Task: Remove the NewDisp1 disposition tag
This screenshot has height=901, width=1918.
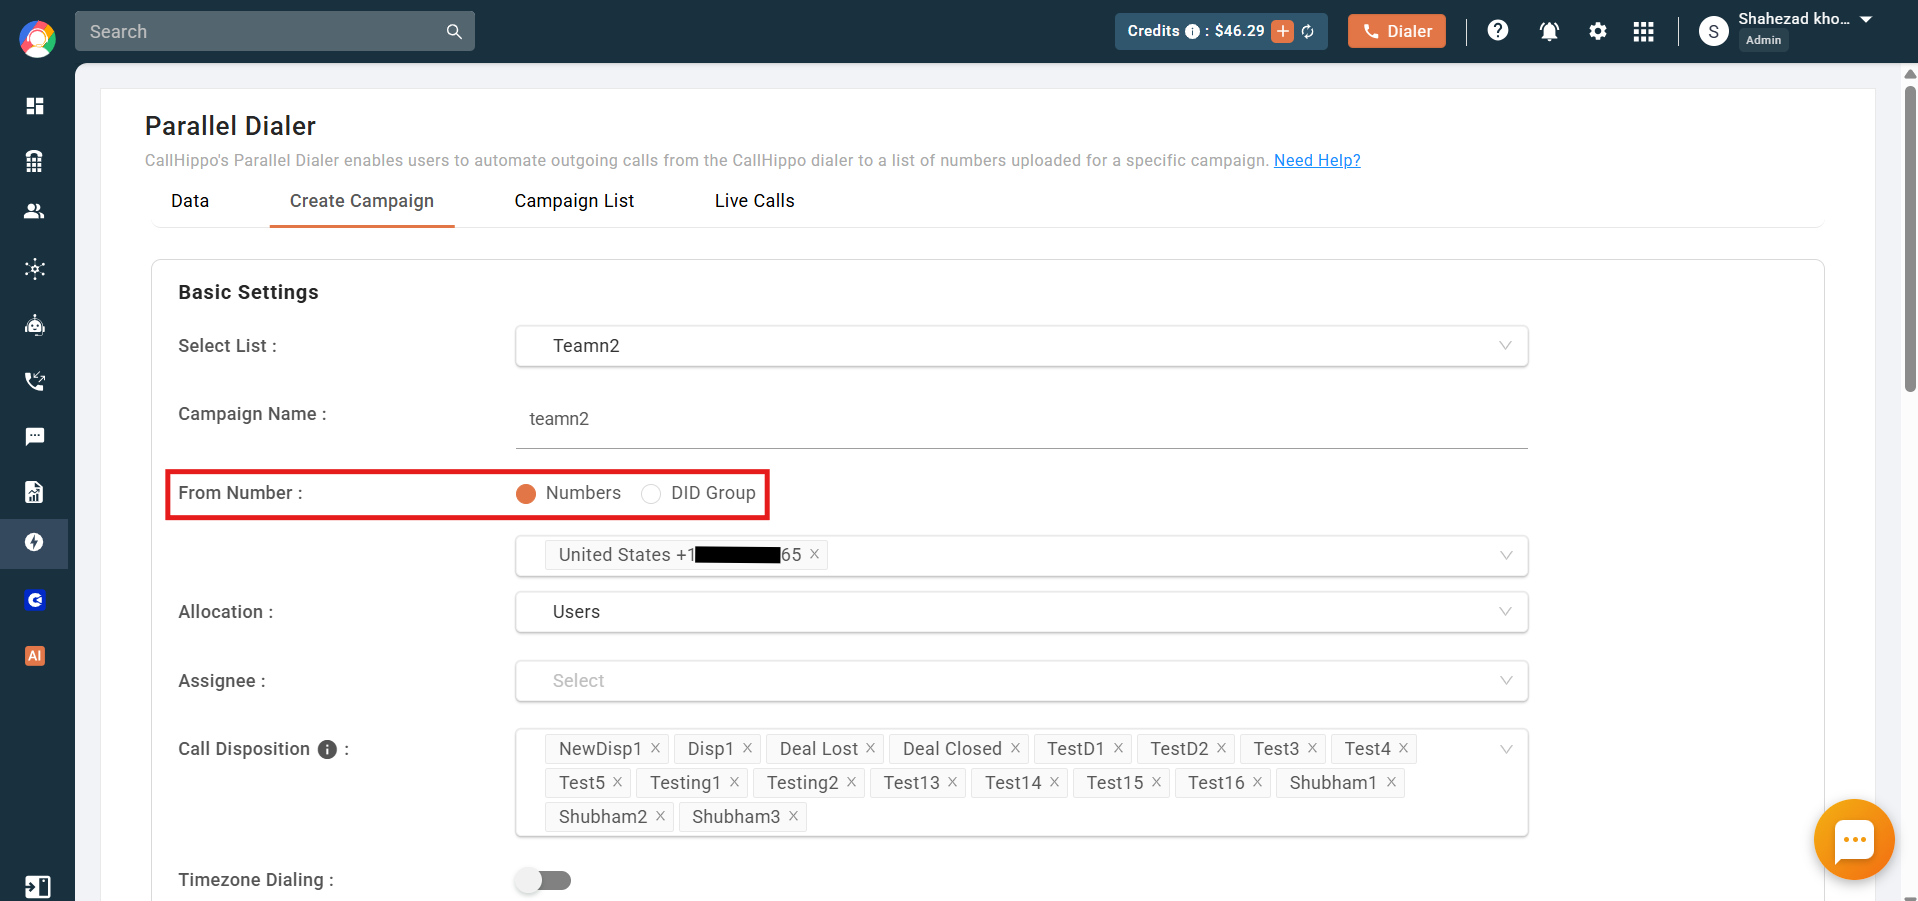Action: click(655, 748)
